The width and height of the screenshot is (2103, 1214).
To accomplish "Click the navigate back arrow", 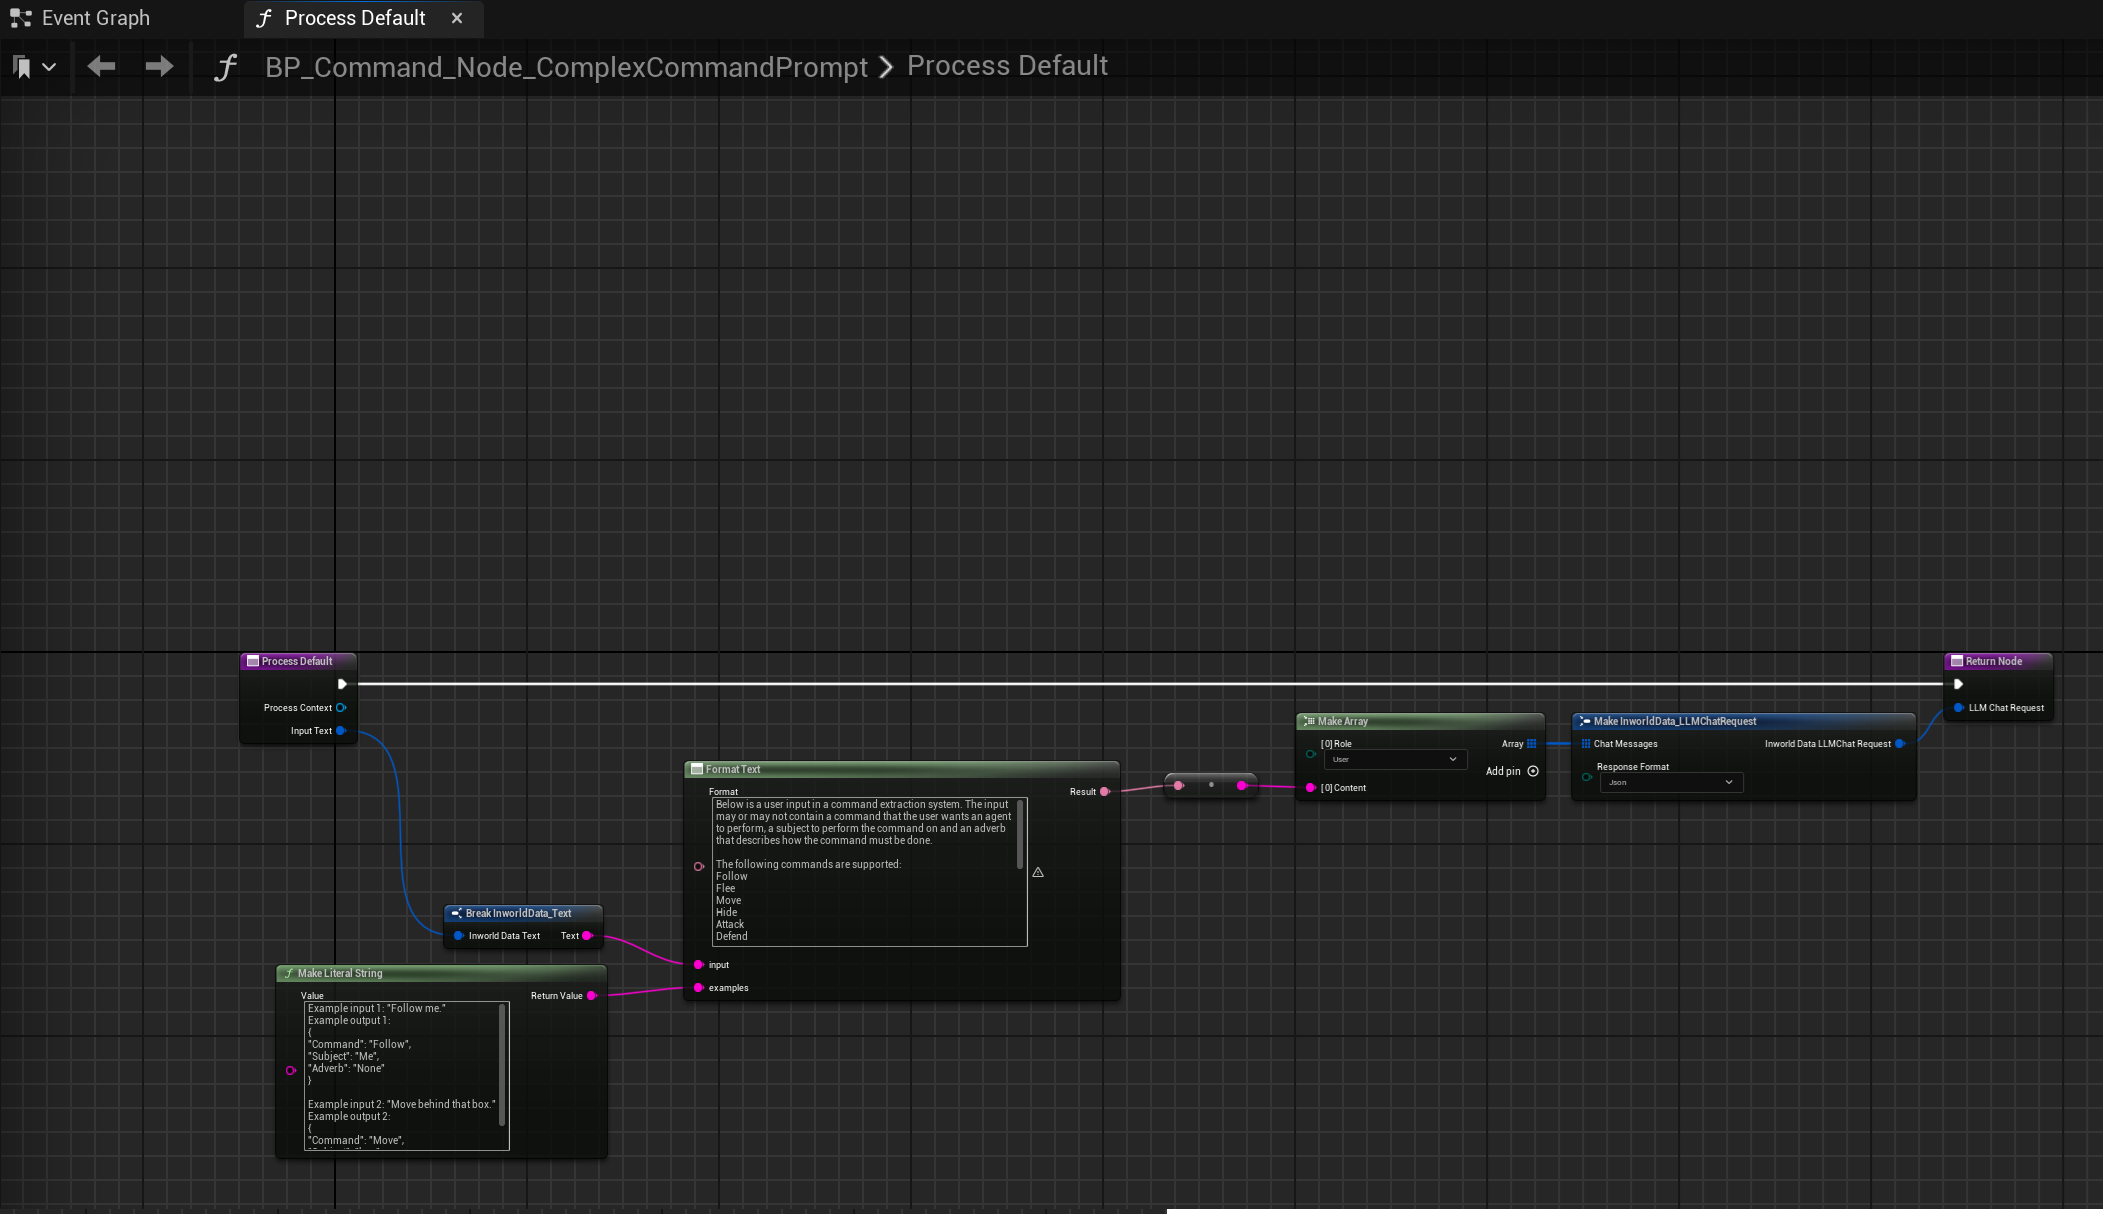I will 101,67.
